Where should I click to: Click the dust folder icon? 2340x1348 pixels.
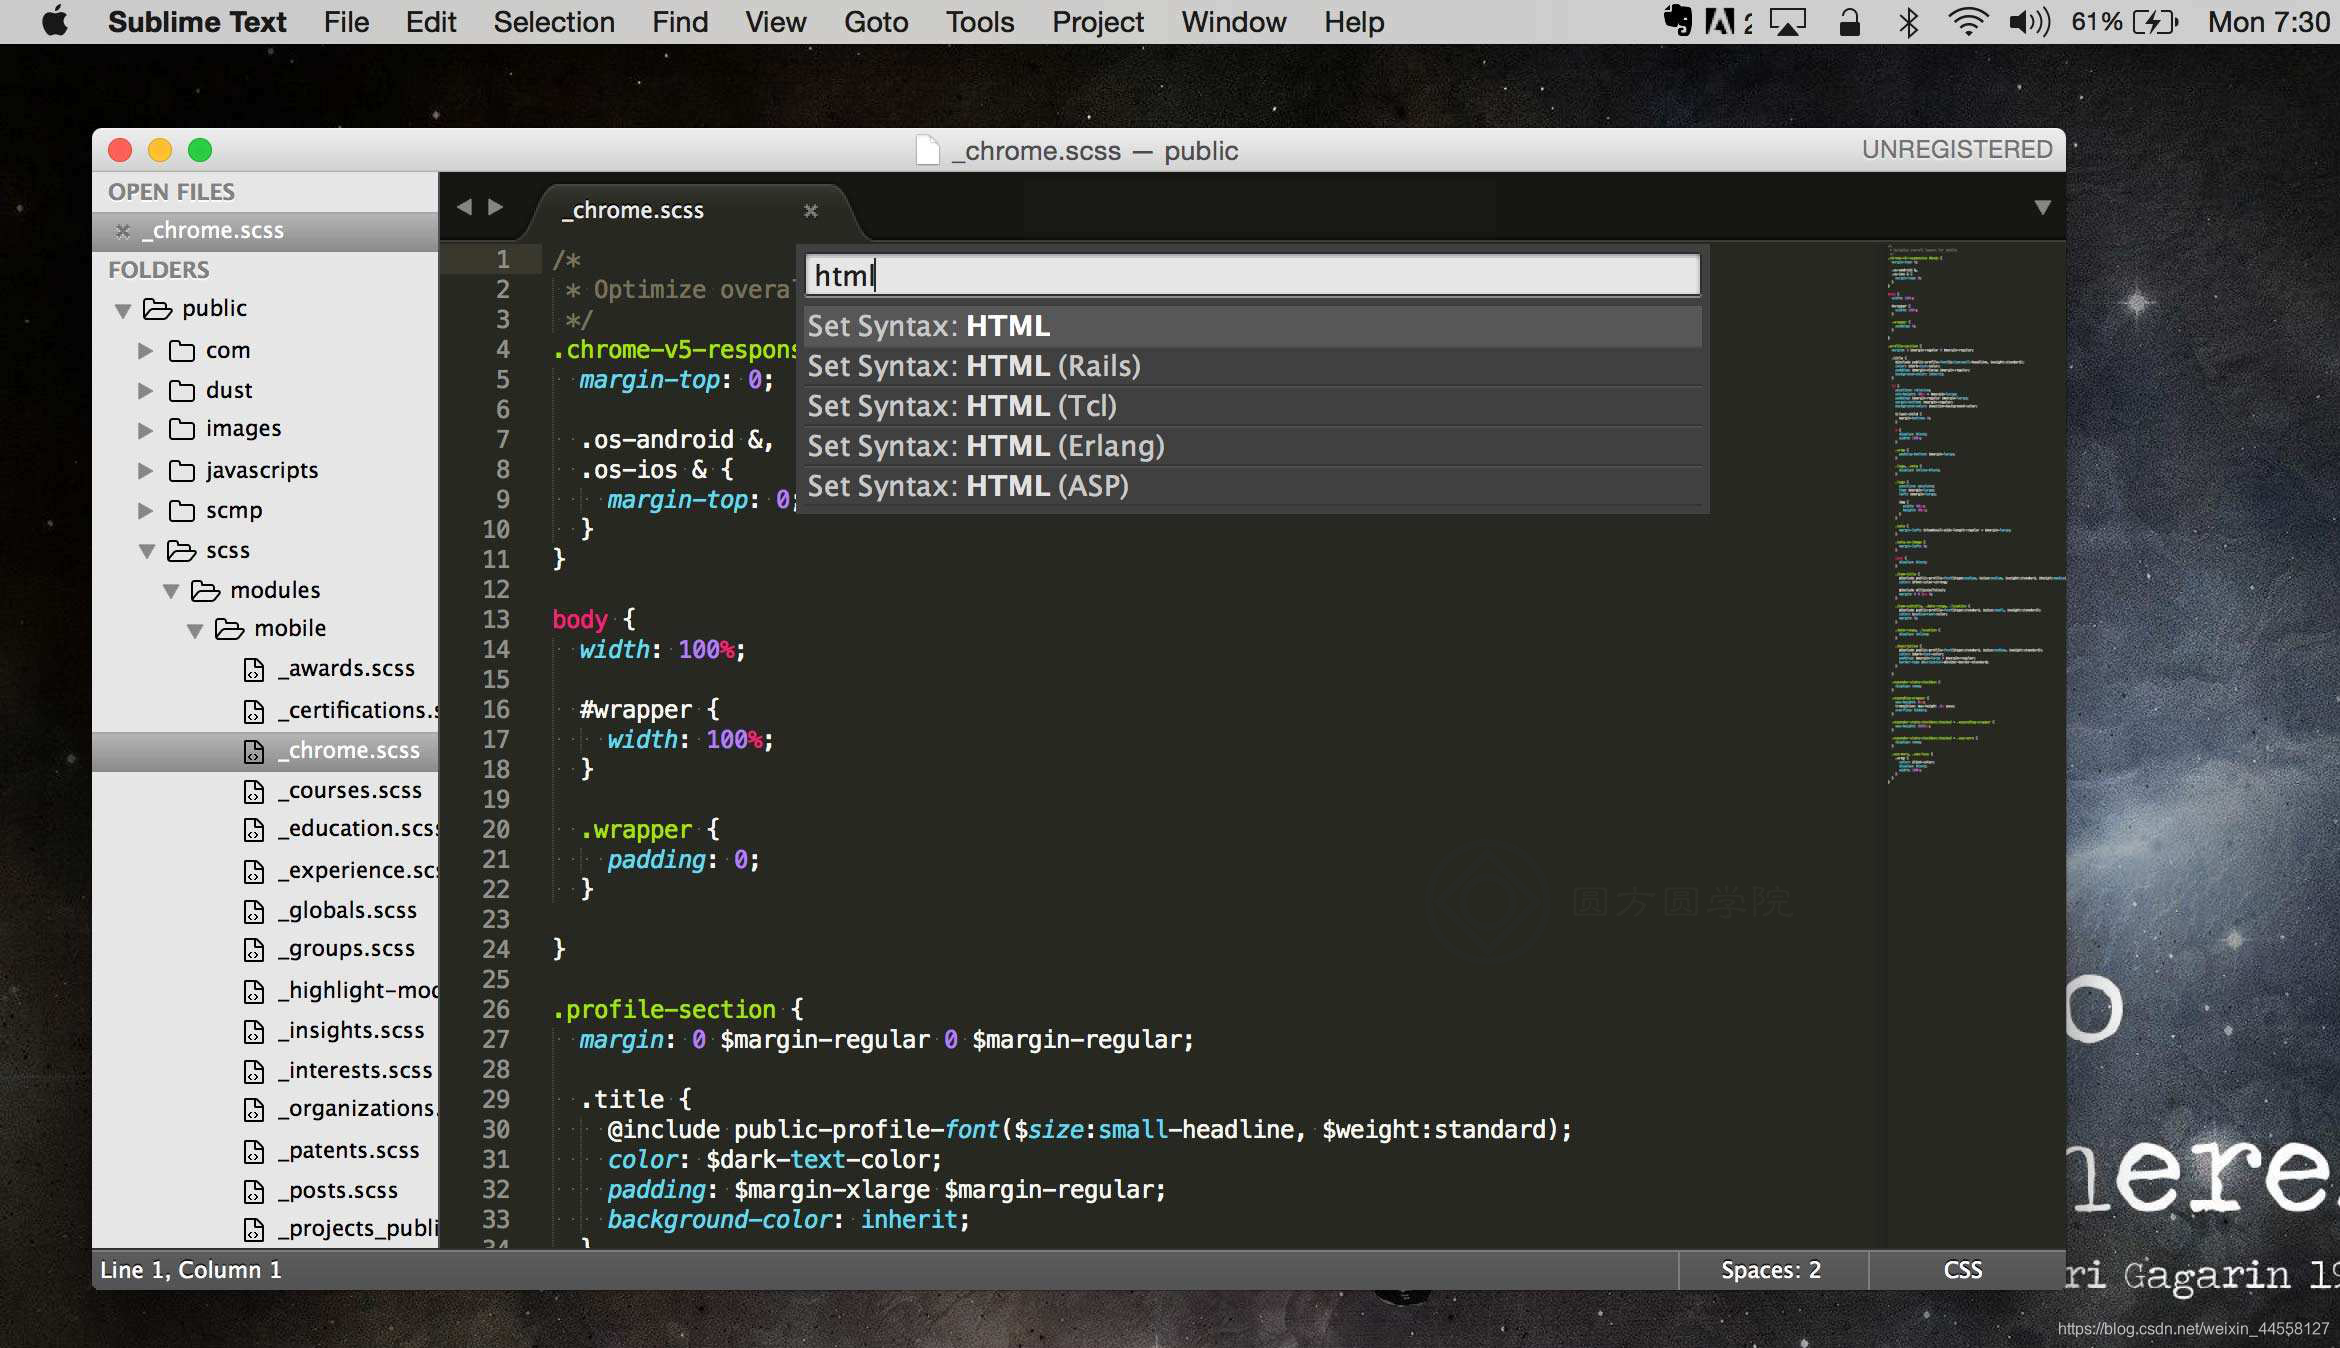click(182, 390)
